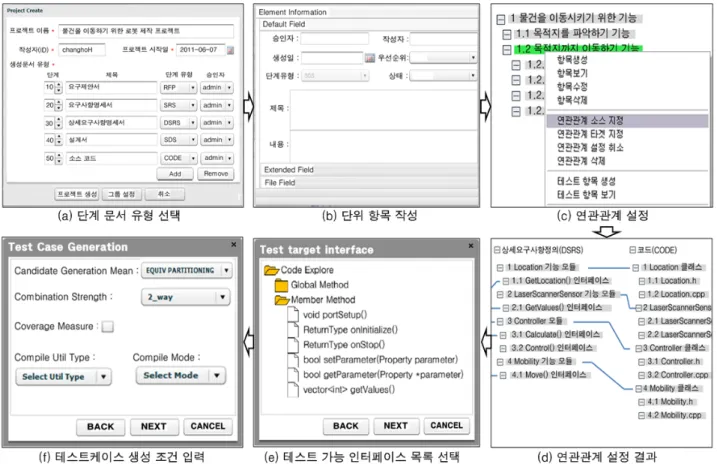Image resolution: width=717 pixels, height=464 pixels.
Task: Click 취소 button in Project Create
Action: 165,194
